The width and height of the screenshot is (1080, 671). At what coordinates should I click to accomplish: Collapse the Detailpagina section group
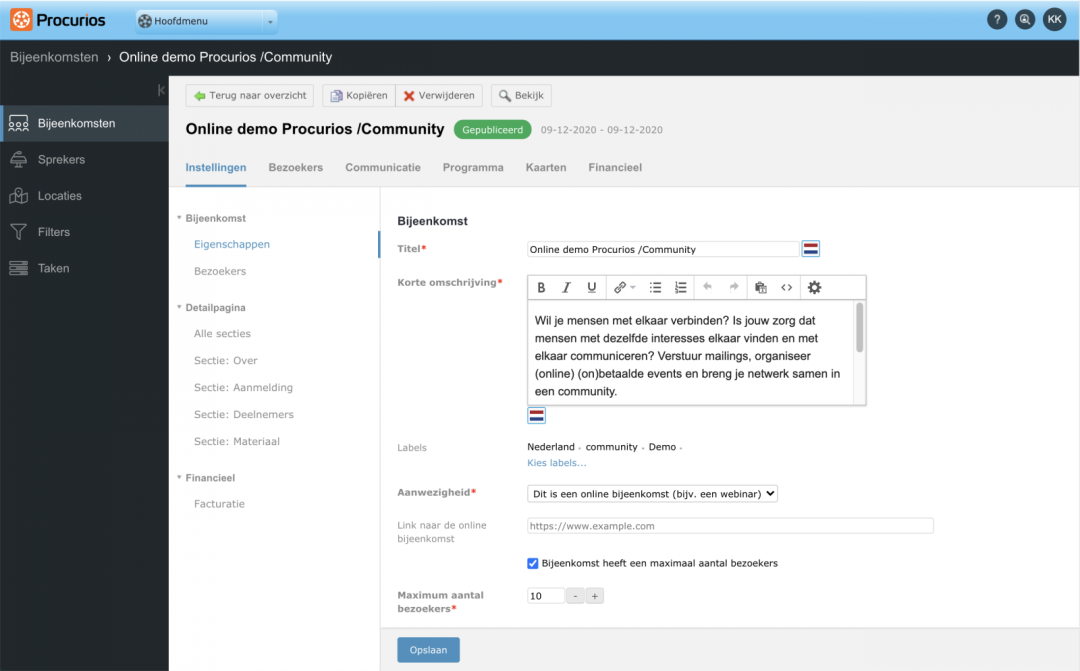179,307
